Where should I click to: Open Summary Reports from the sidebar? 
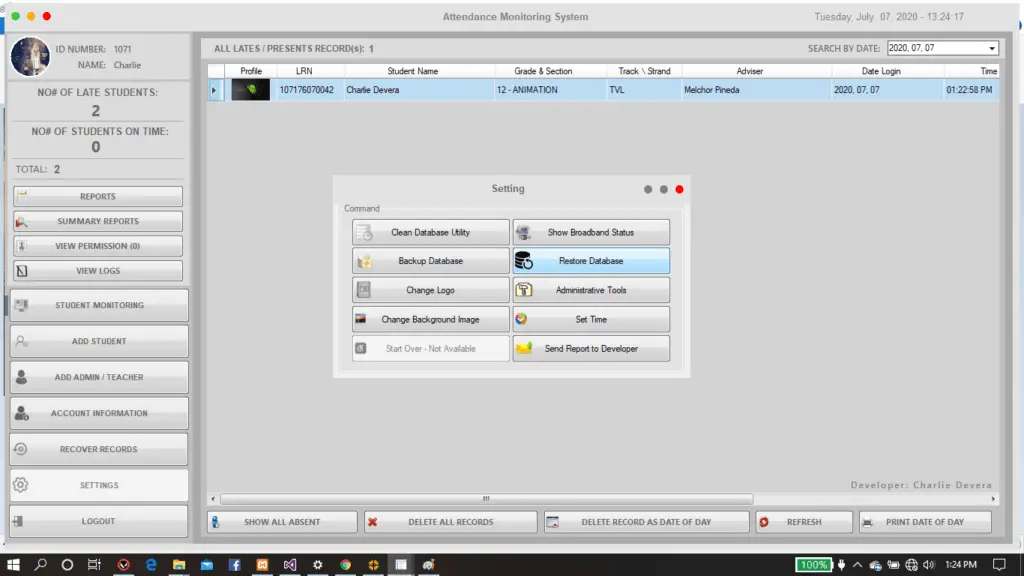click(x=97, y=220)
